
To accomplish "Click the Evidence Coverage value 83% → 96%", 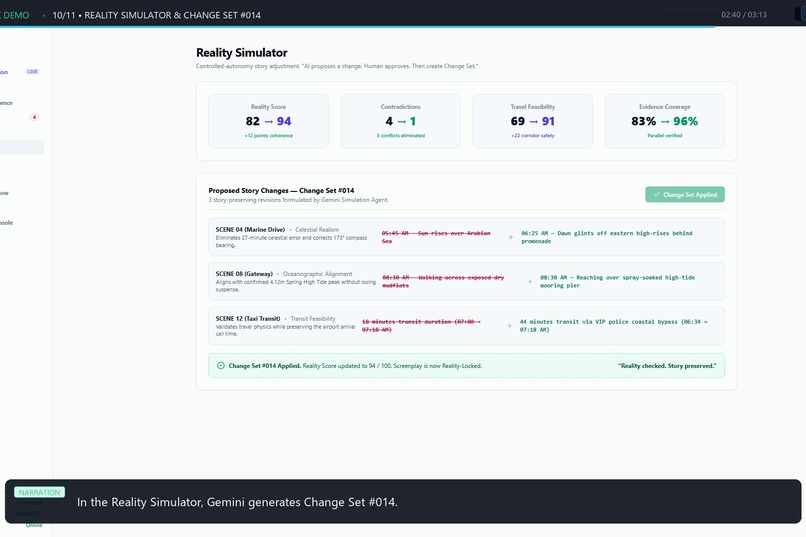I will 665,121.
